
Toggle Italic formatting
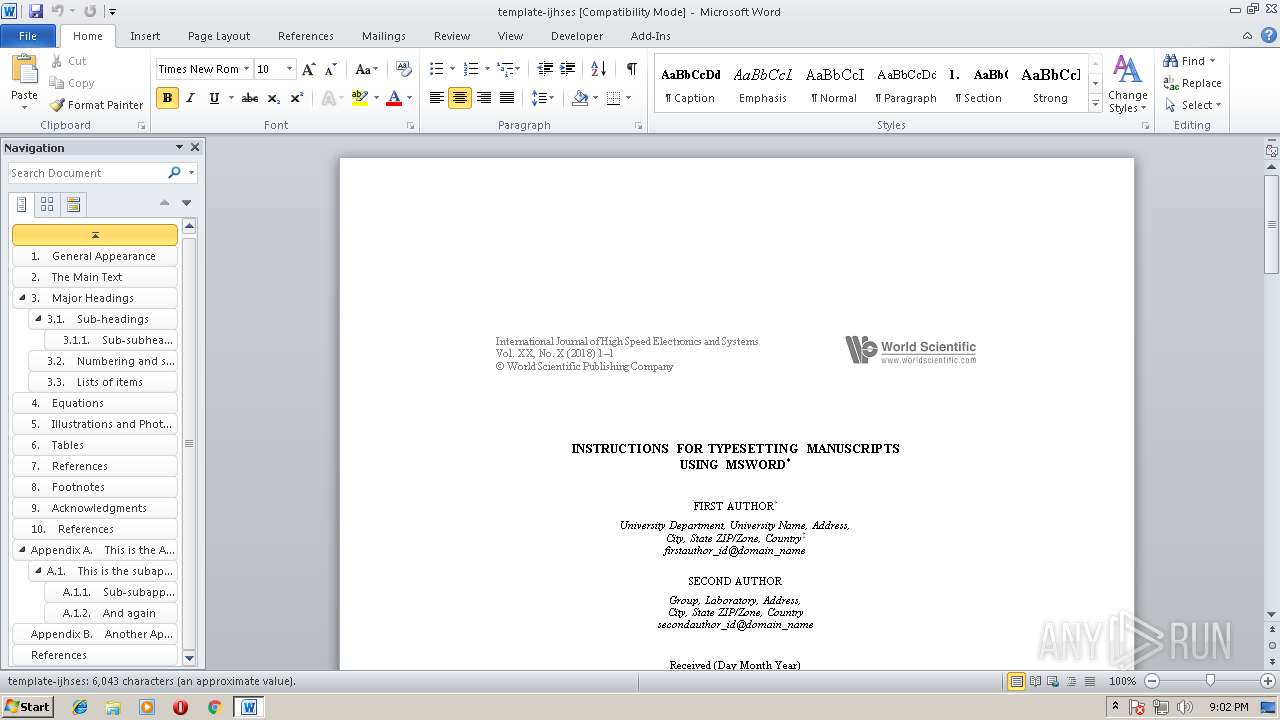coord(190,98)
